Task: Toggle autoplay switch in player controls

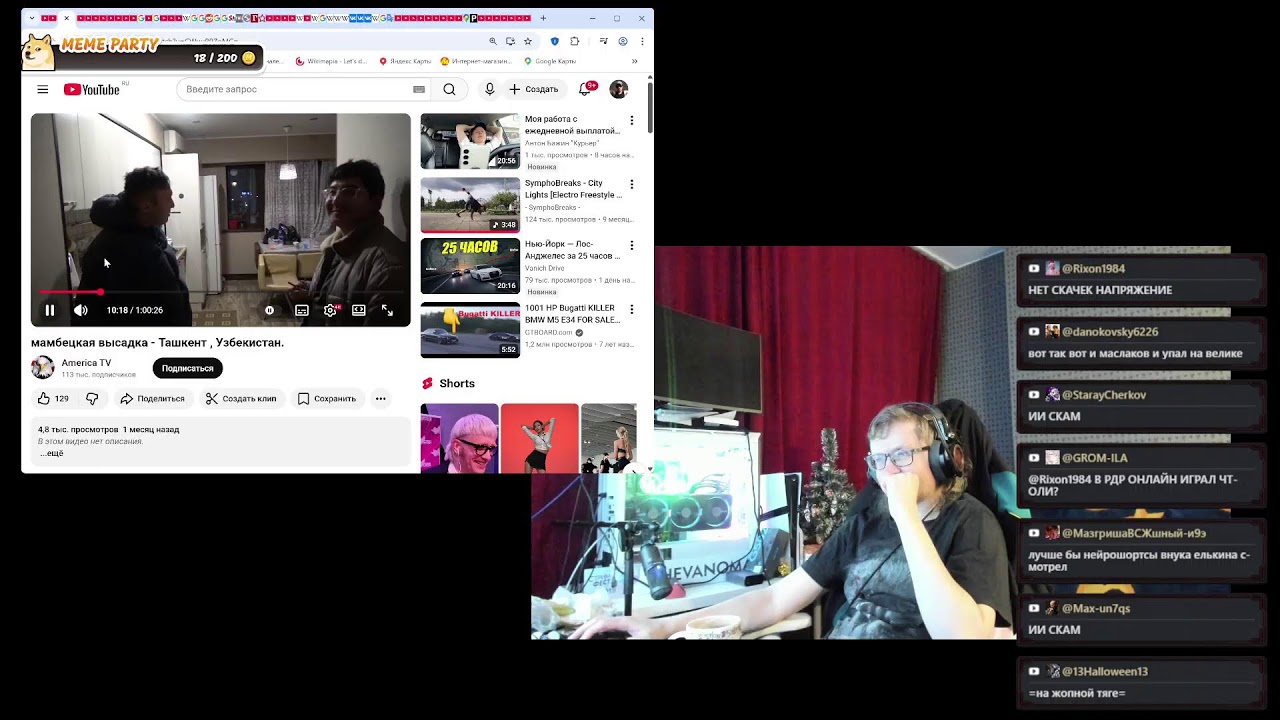Action: pyautogui.click(x=269, y=311)
